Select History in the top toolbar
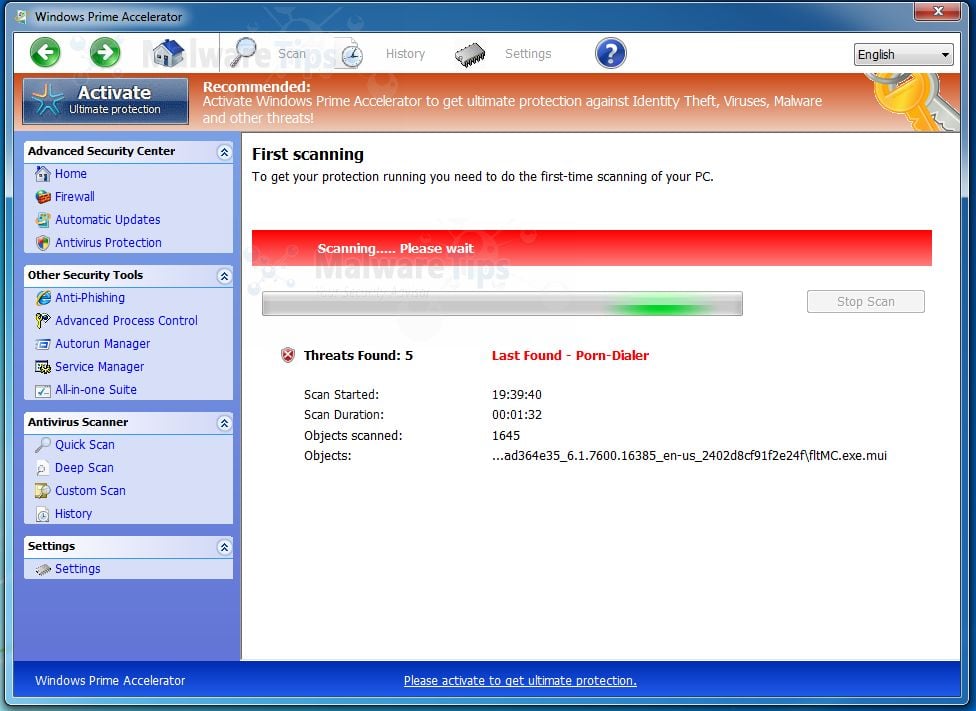 click(405, 54)
